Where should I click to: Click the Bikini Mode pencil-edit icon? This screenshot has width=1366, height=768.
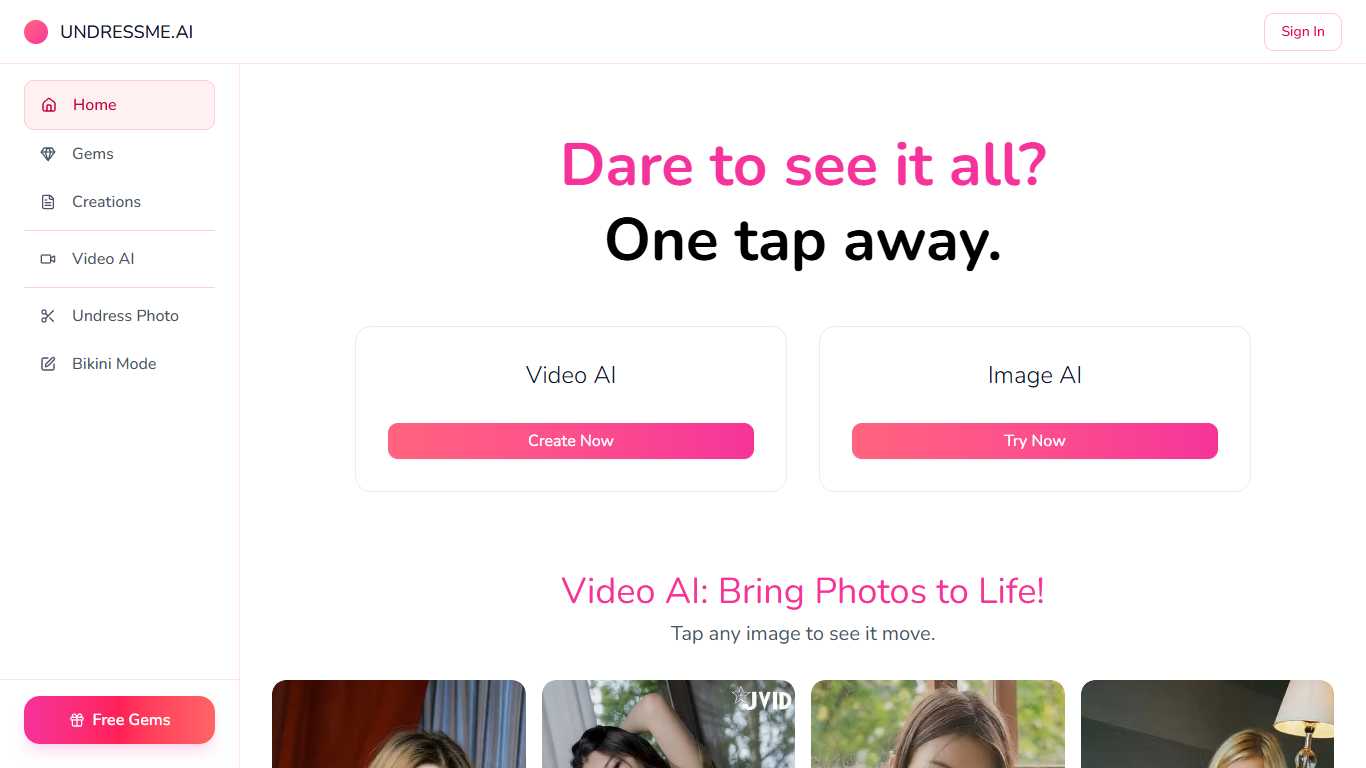point(48,364)
